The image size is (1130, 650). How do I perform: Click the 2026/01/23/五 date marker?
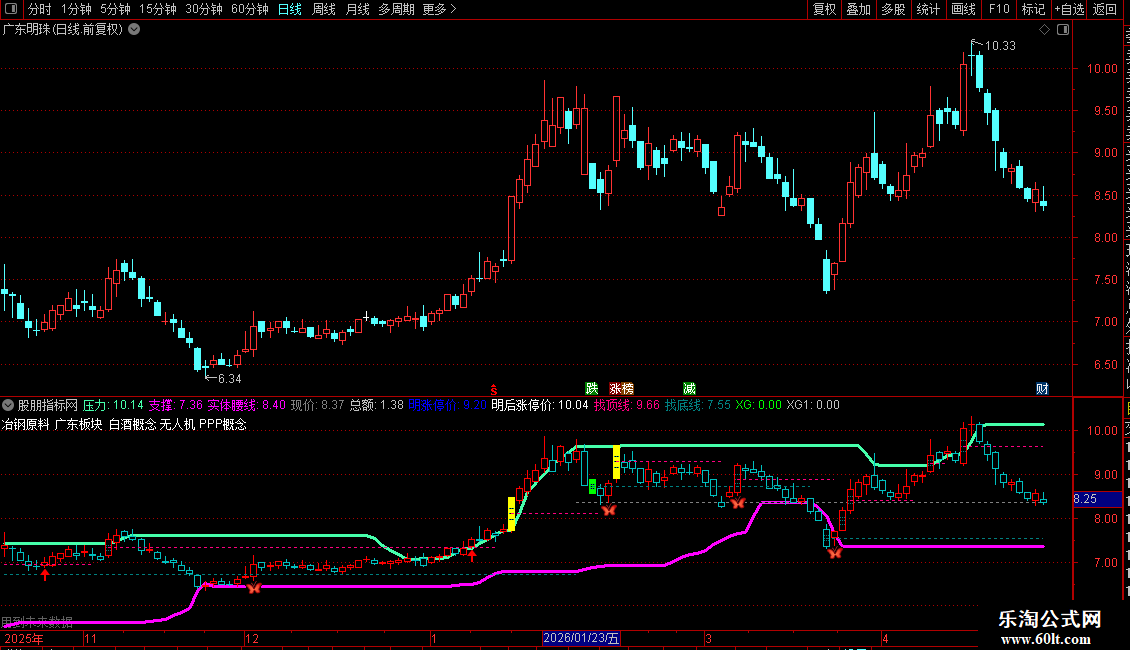(x=581, y=638)
